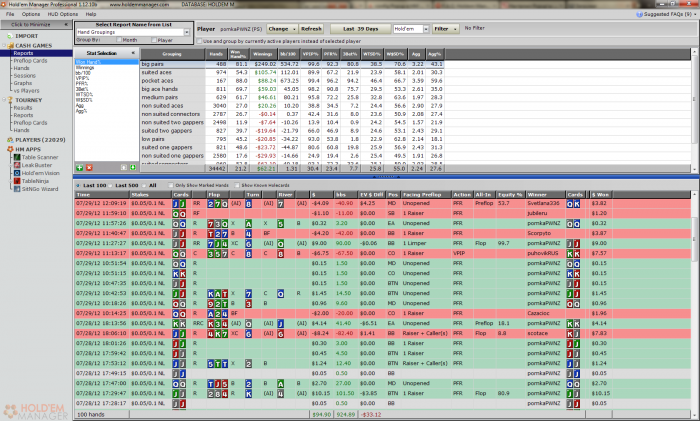Launch Leak Buster from HM Apps
Image resolution: width=700 pixels, height=421 pixels.
tap(17, 165)
